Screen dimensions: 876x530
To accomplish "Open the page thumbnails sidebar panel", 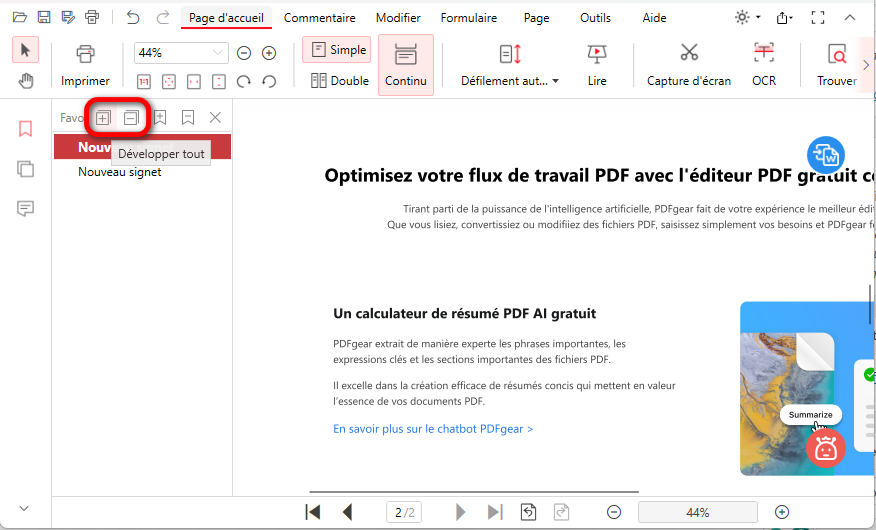I will [x=26, y=169].
